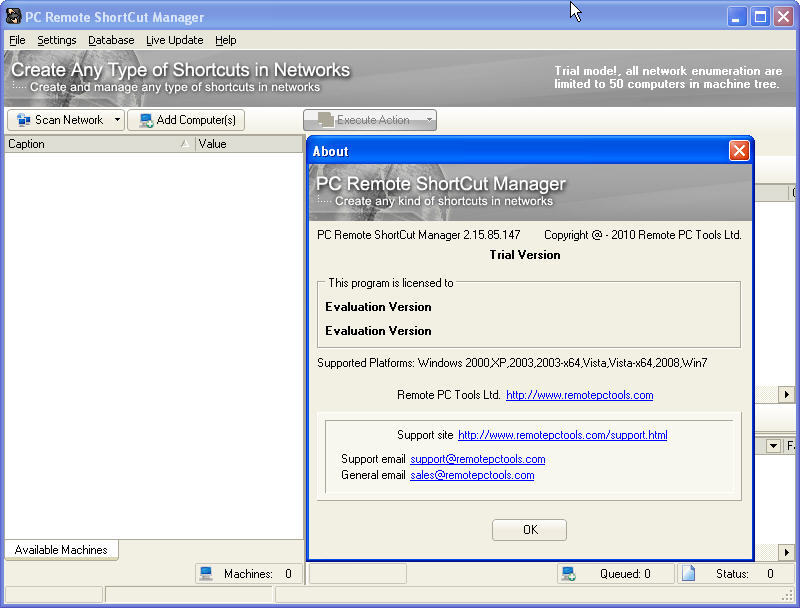Maximize the PC Remote ShortCut Manager window
The width and height of the screenshot is (800, 608).
(x=760, y=17)
